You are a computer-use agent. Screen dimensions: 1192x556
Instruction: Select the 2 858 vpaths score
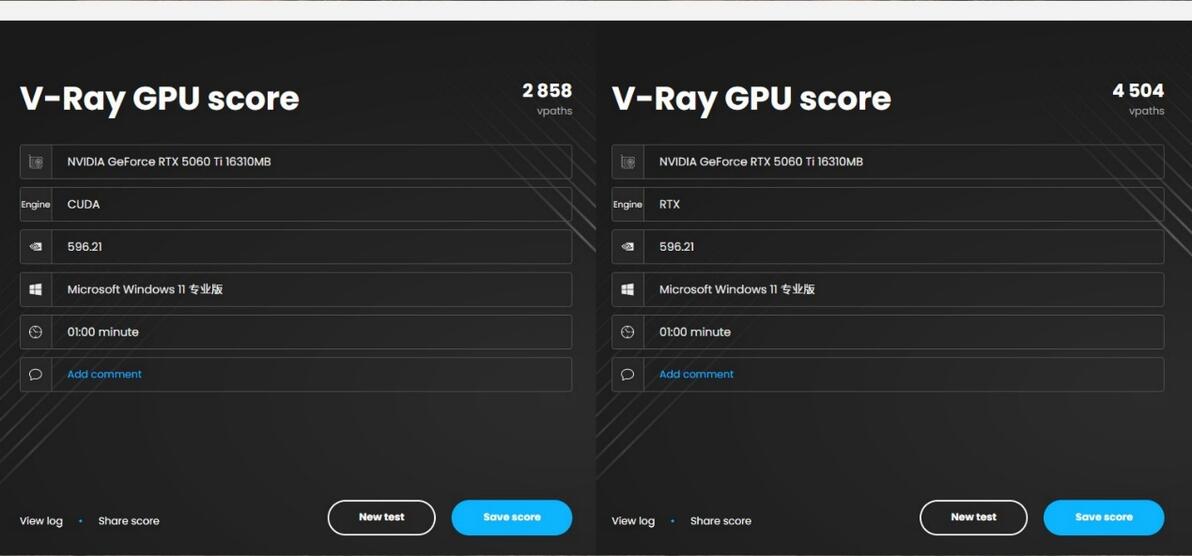(x=547, y=91)
